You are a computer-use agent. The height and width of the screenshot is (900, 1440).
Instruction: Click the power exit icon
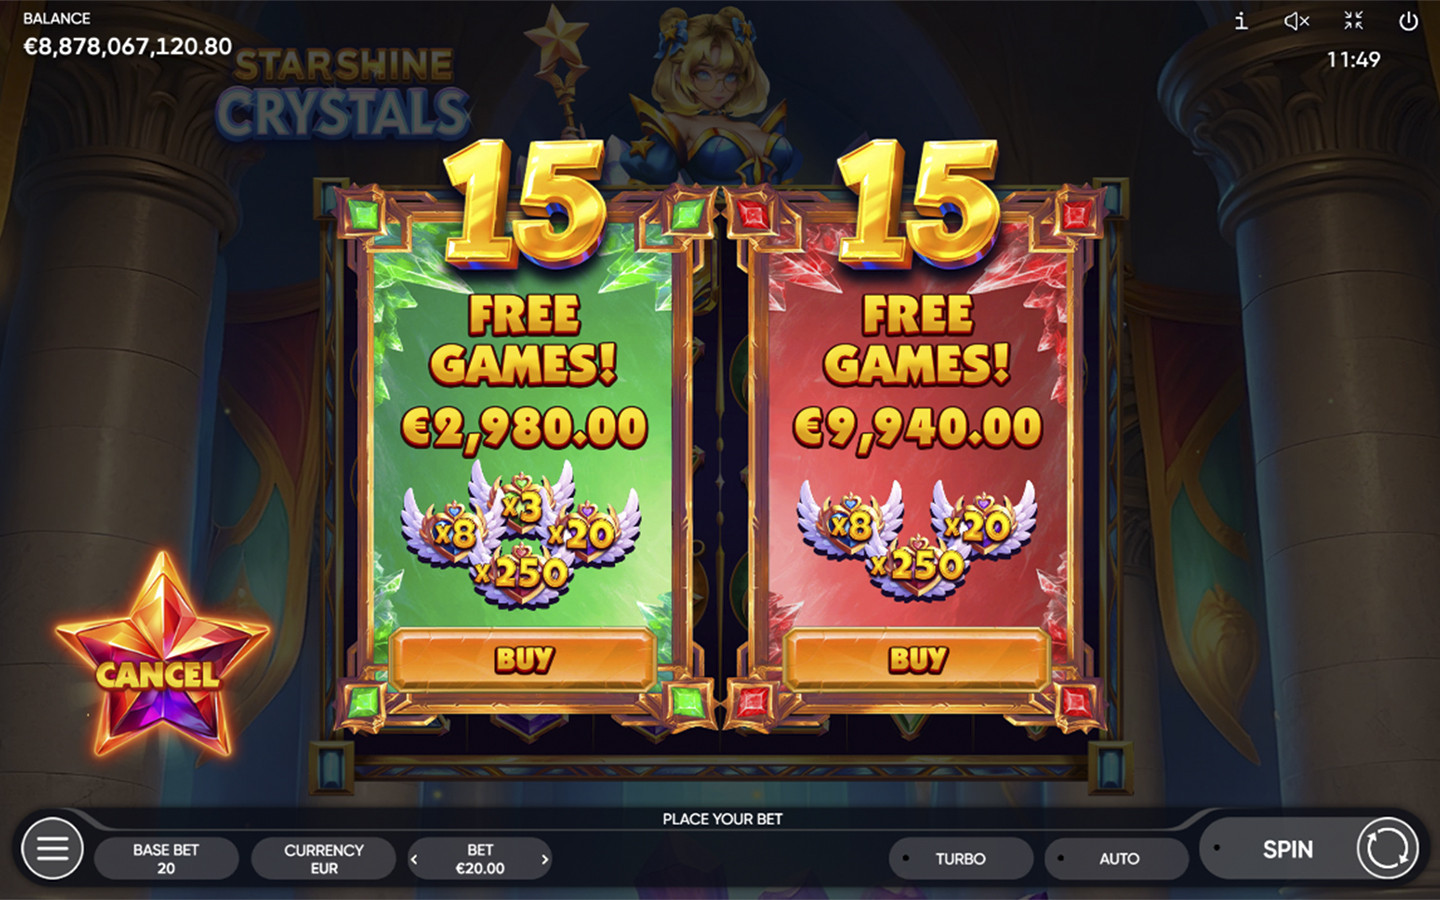click(x=1408, y=21)
